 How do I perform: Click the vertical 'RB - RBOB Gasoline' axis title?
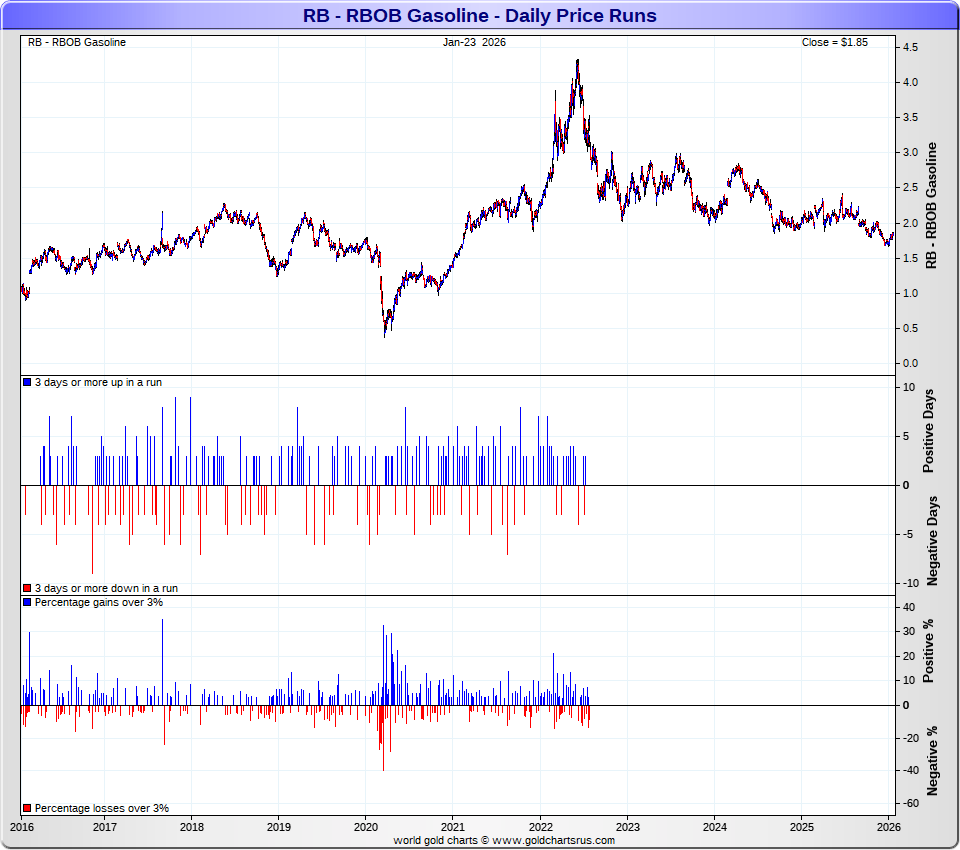[x=931, y=205]
